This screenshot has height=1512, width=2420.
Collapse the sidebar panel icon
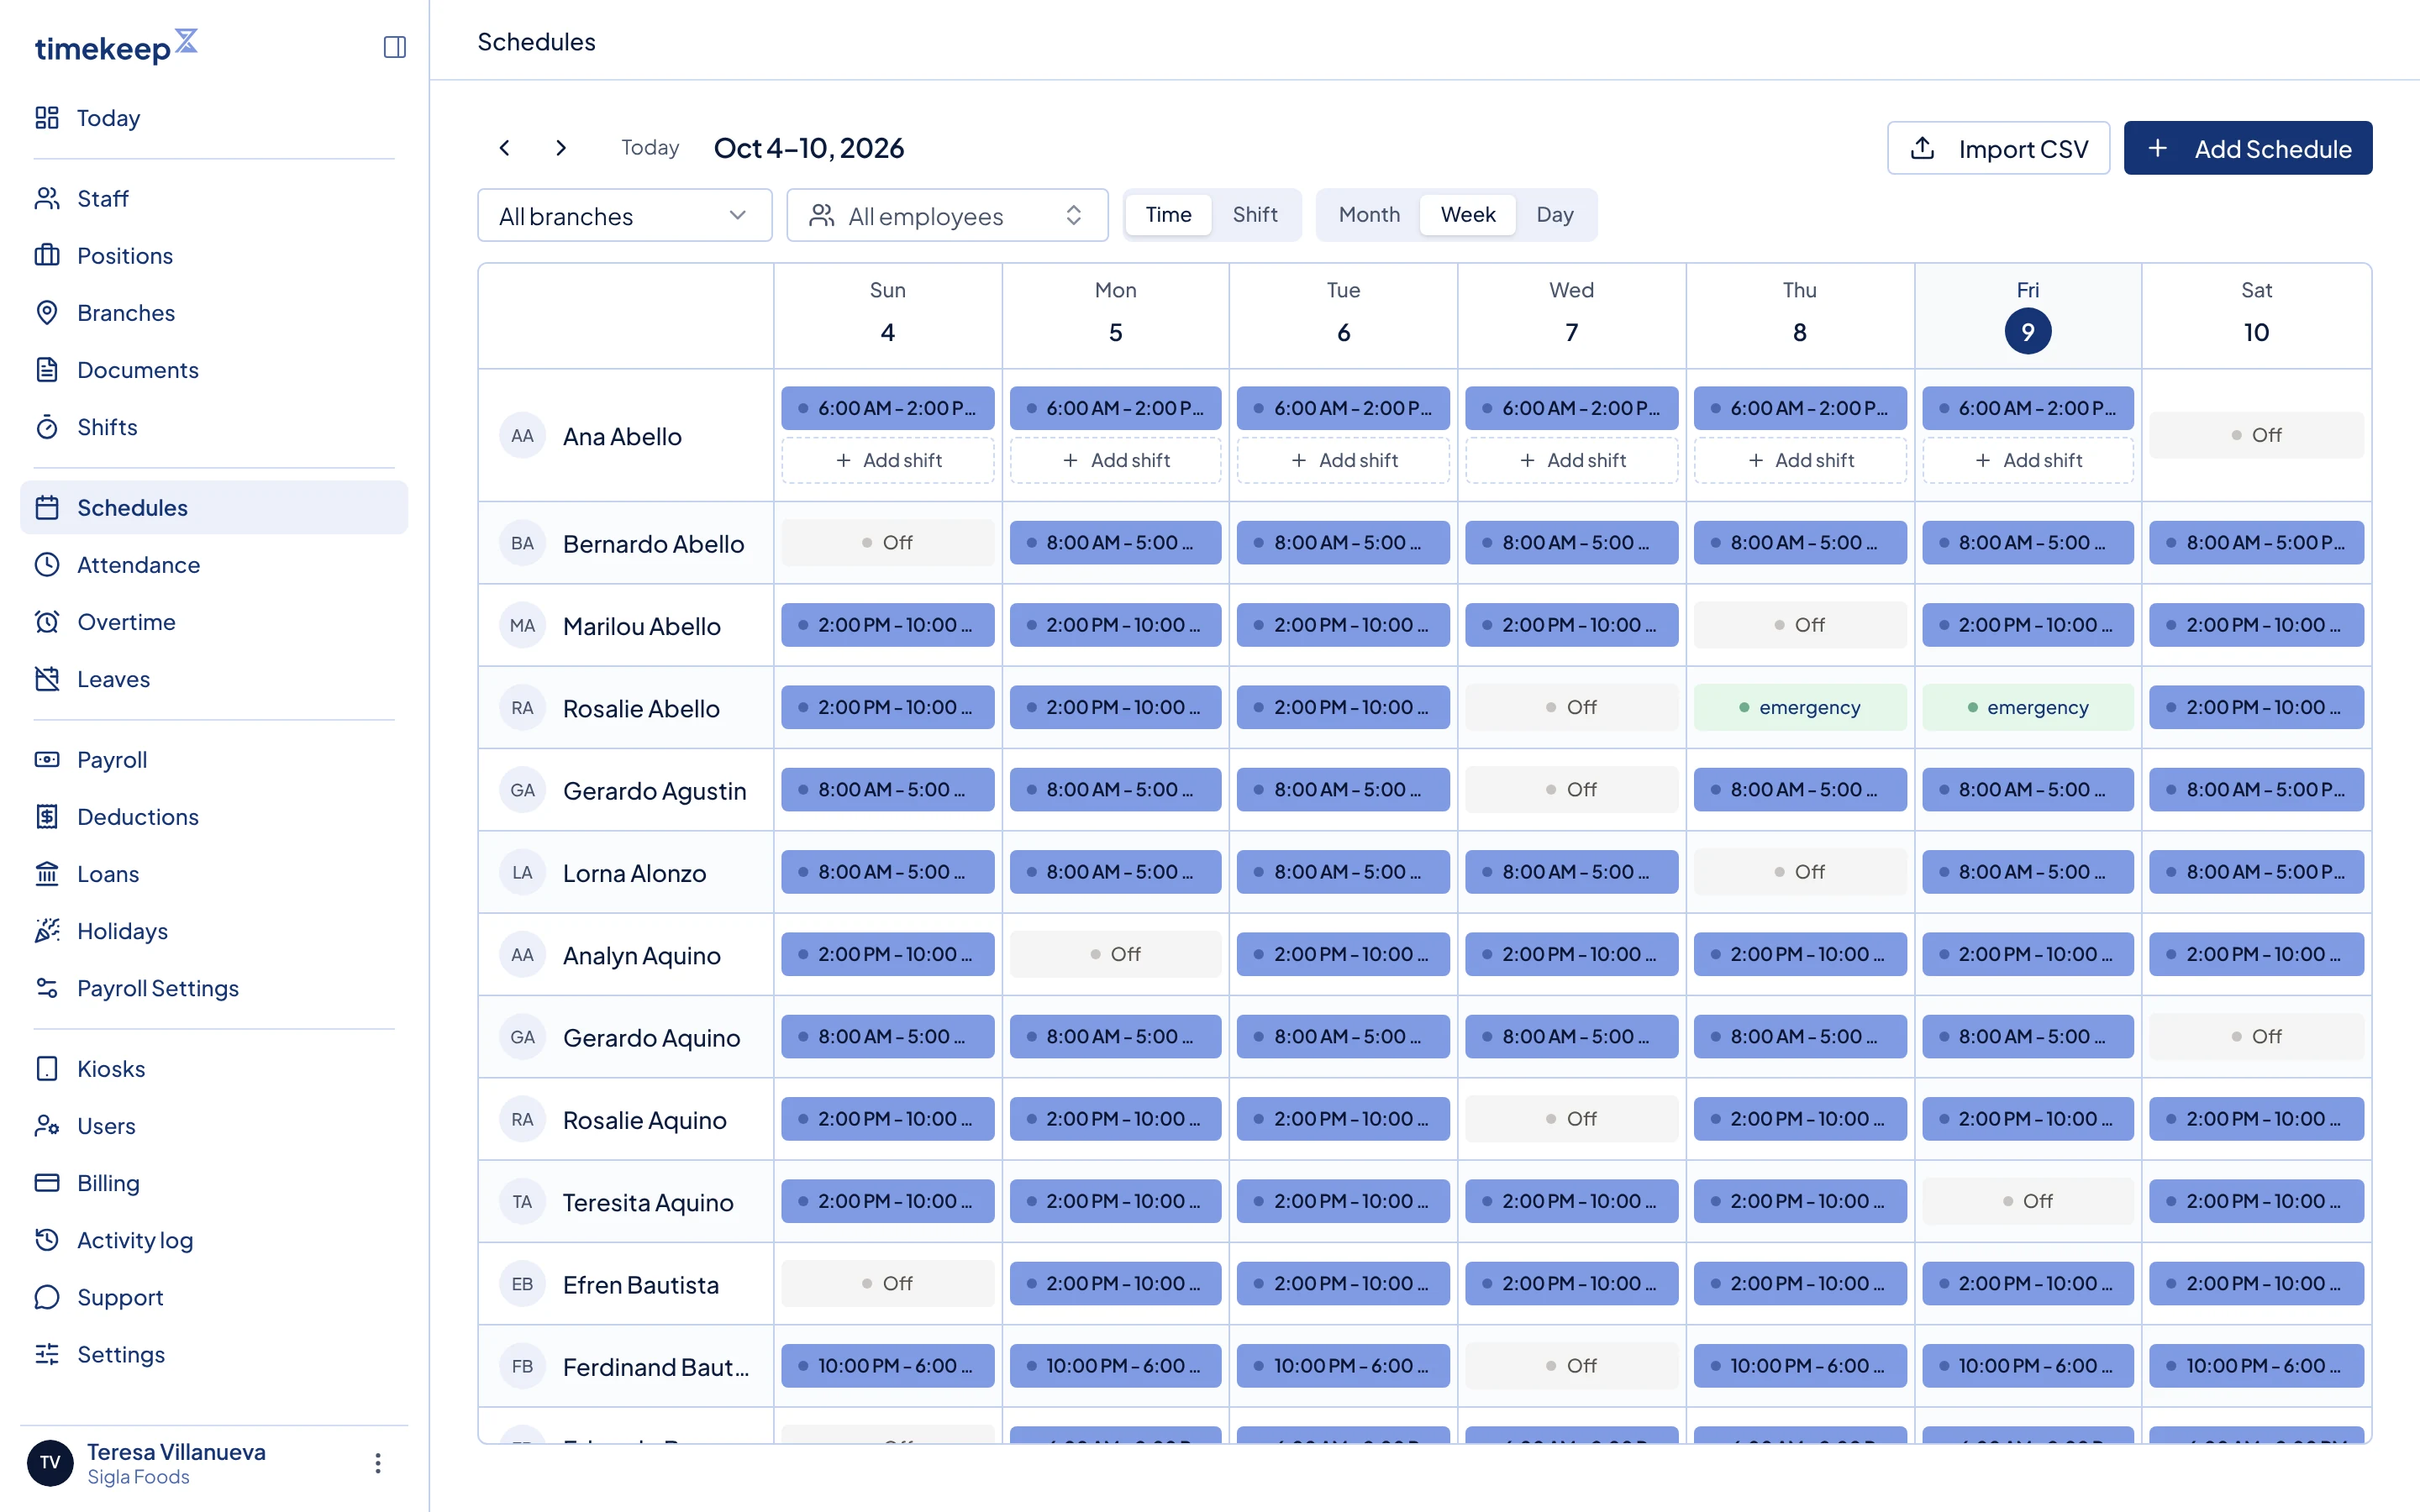(x=394, y=47)
